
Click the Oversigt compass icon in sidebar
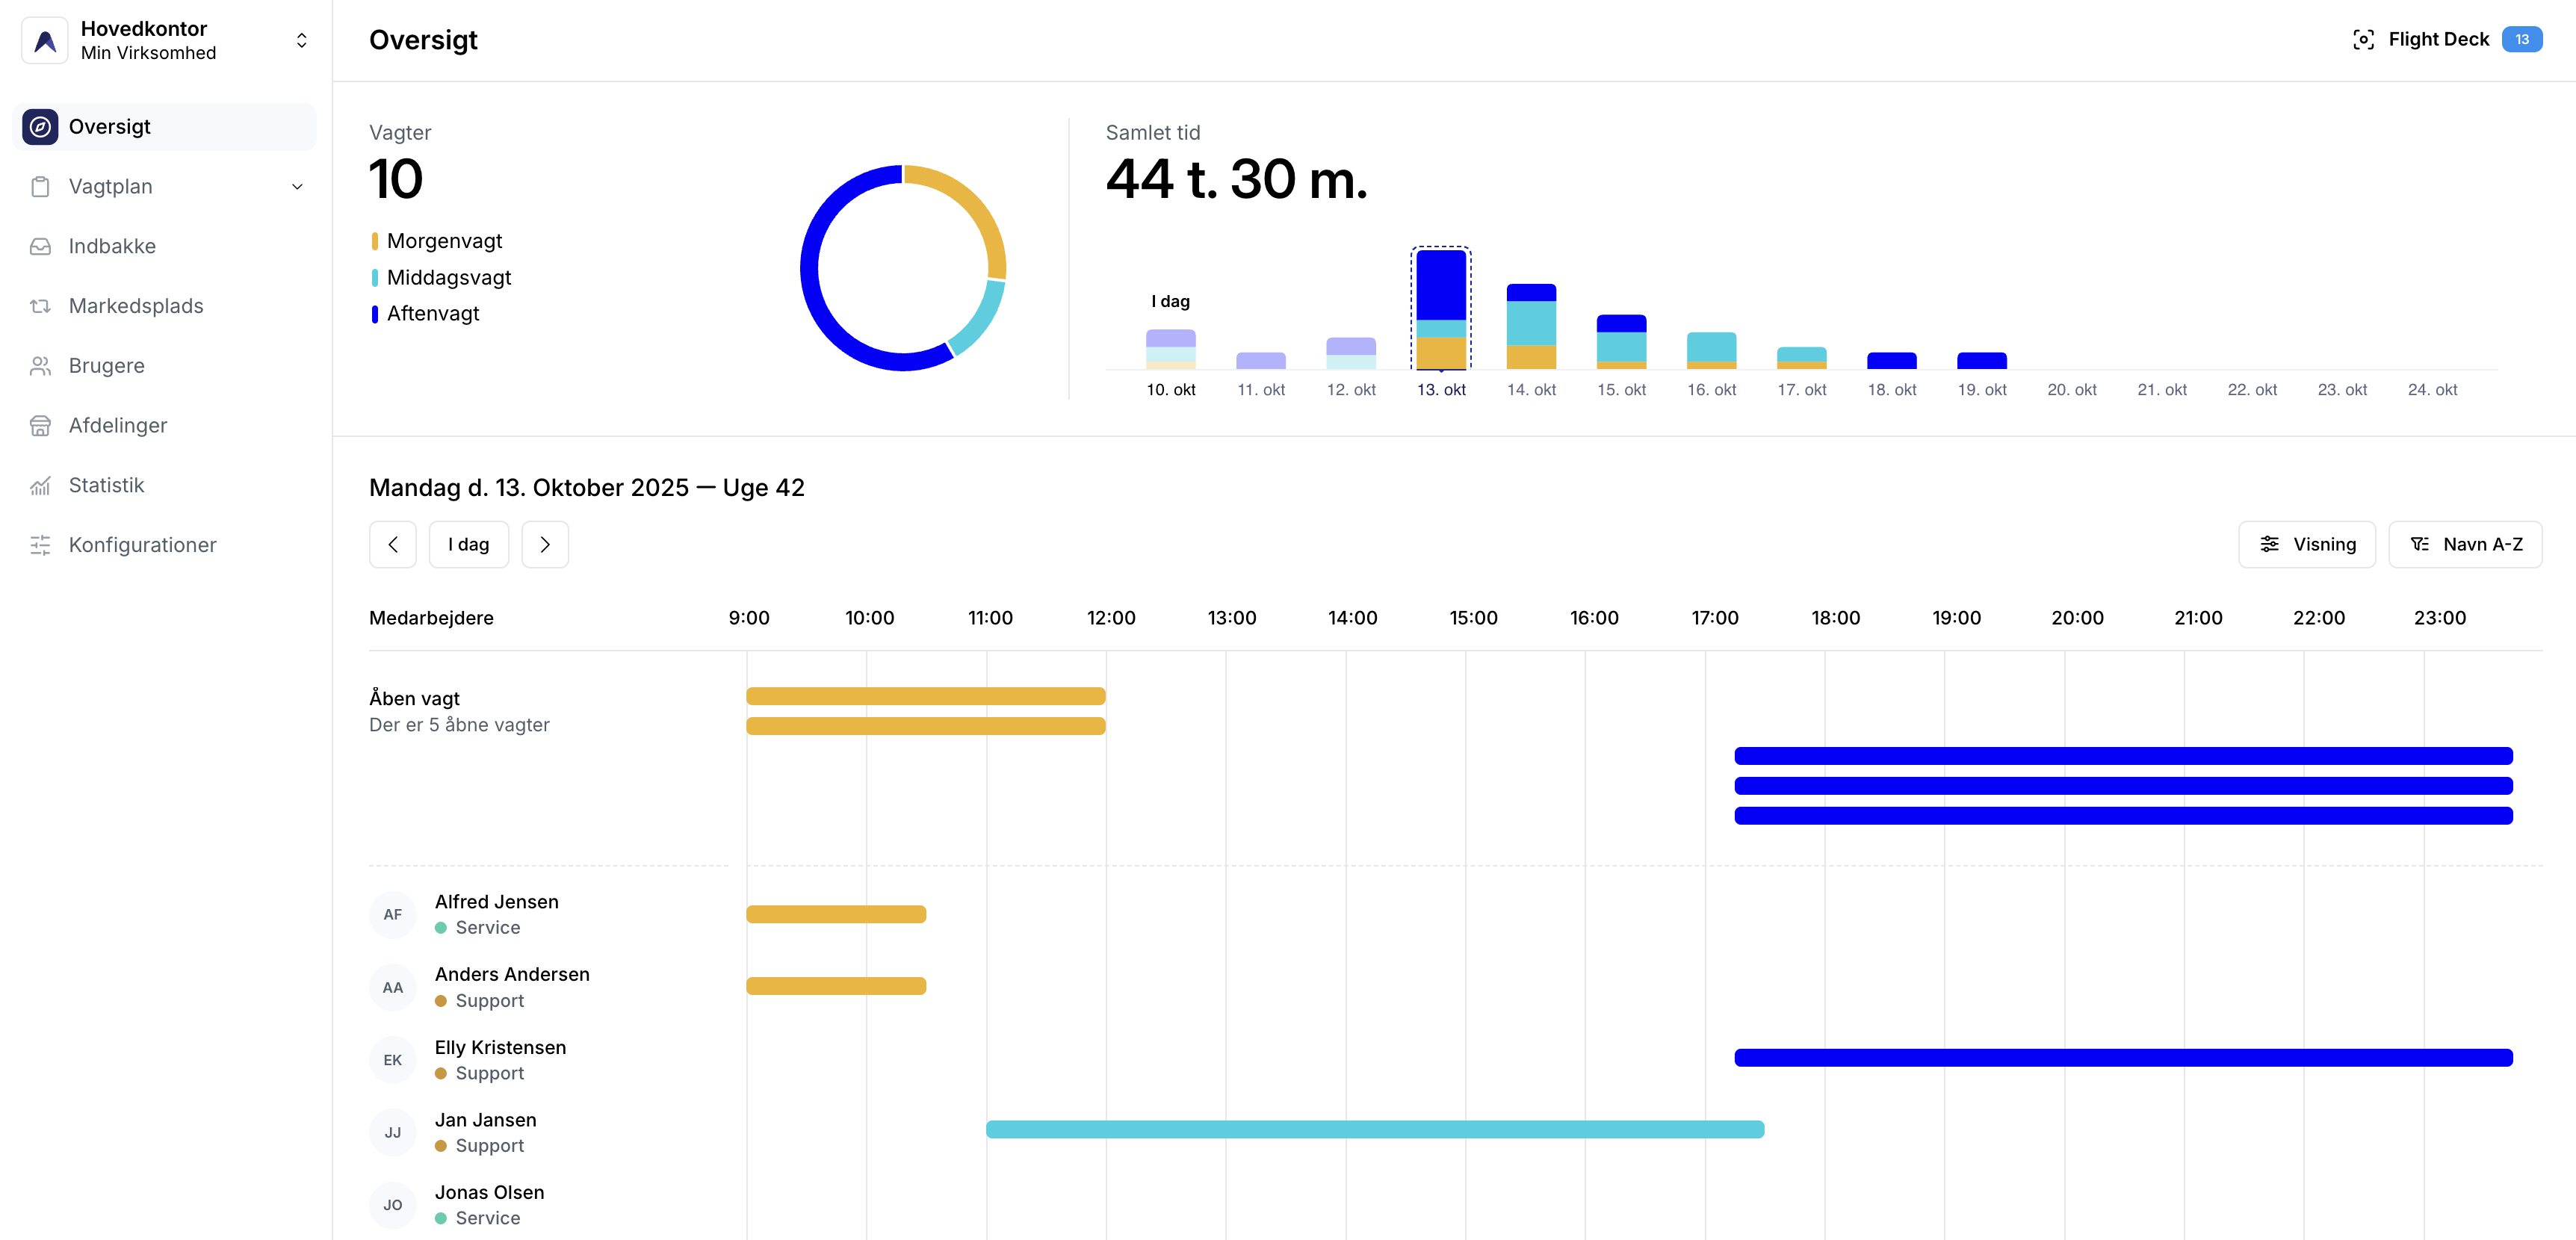tap(40, 127)
